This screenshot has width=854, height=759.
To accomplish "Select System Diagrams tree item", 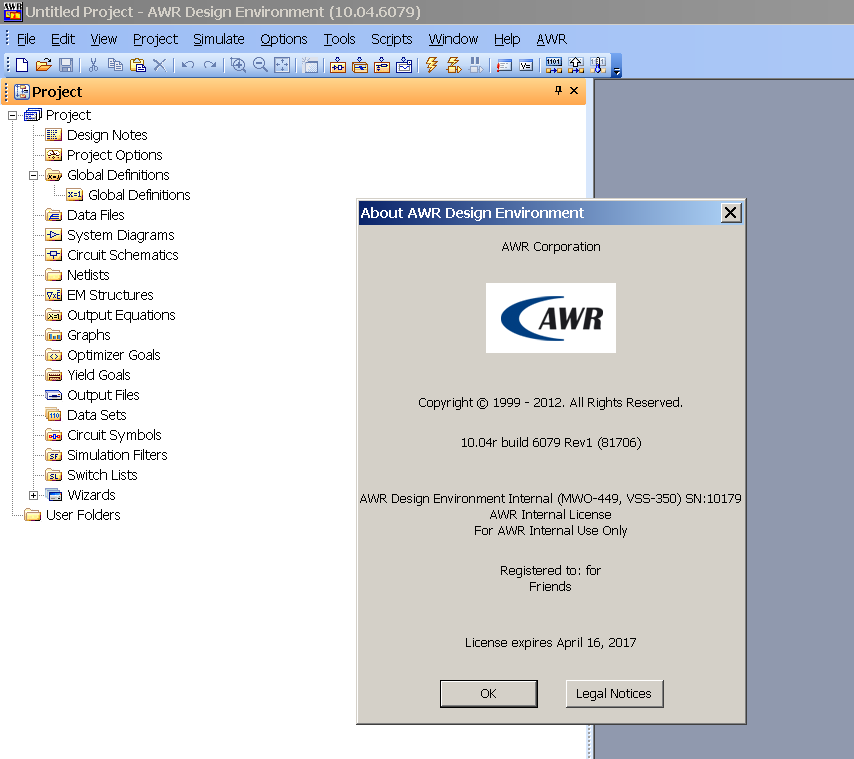I will [x=120, y=235].
